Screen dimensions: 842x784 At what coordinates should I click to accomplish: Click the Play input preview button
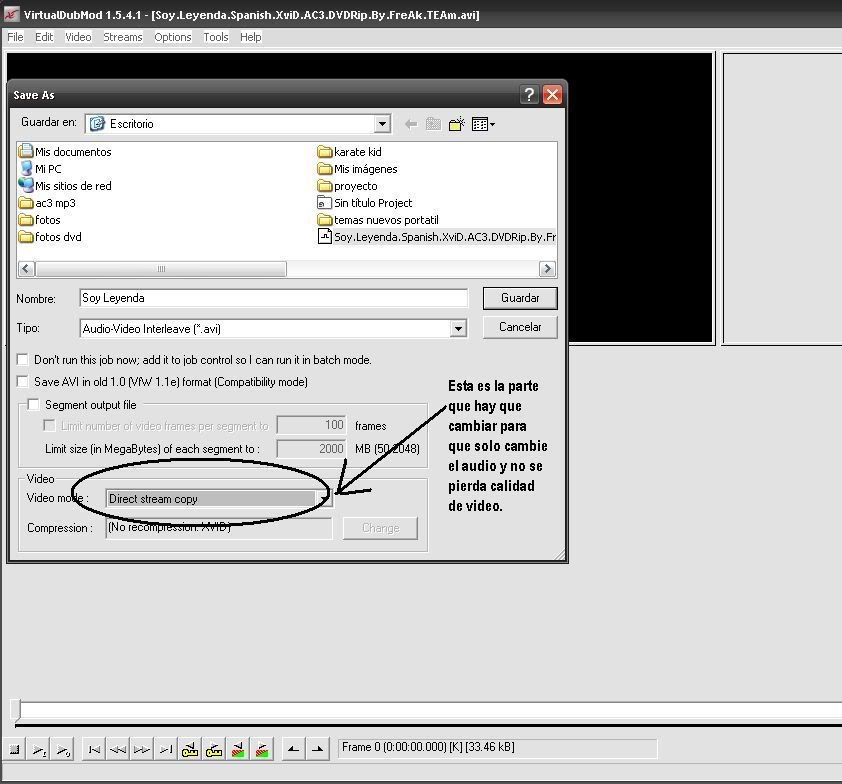pyautogui.click(x=39, y=750)
